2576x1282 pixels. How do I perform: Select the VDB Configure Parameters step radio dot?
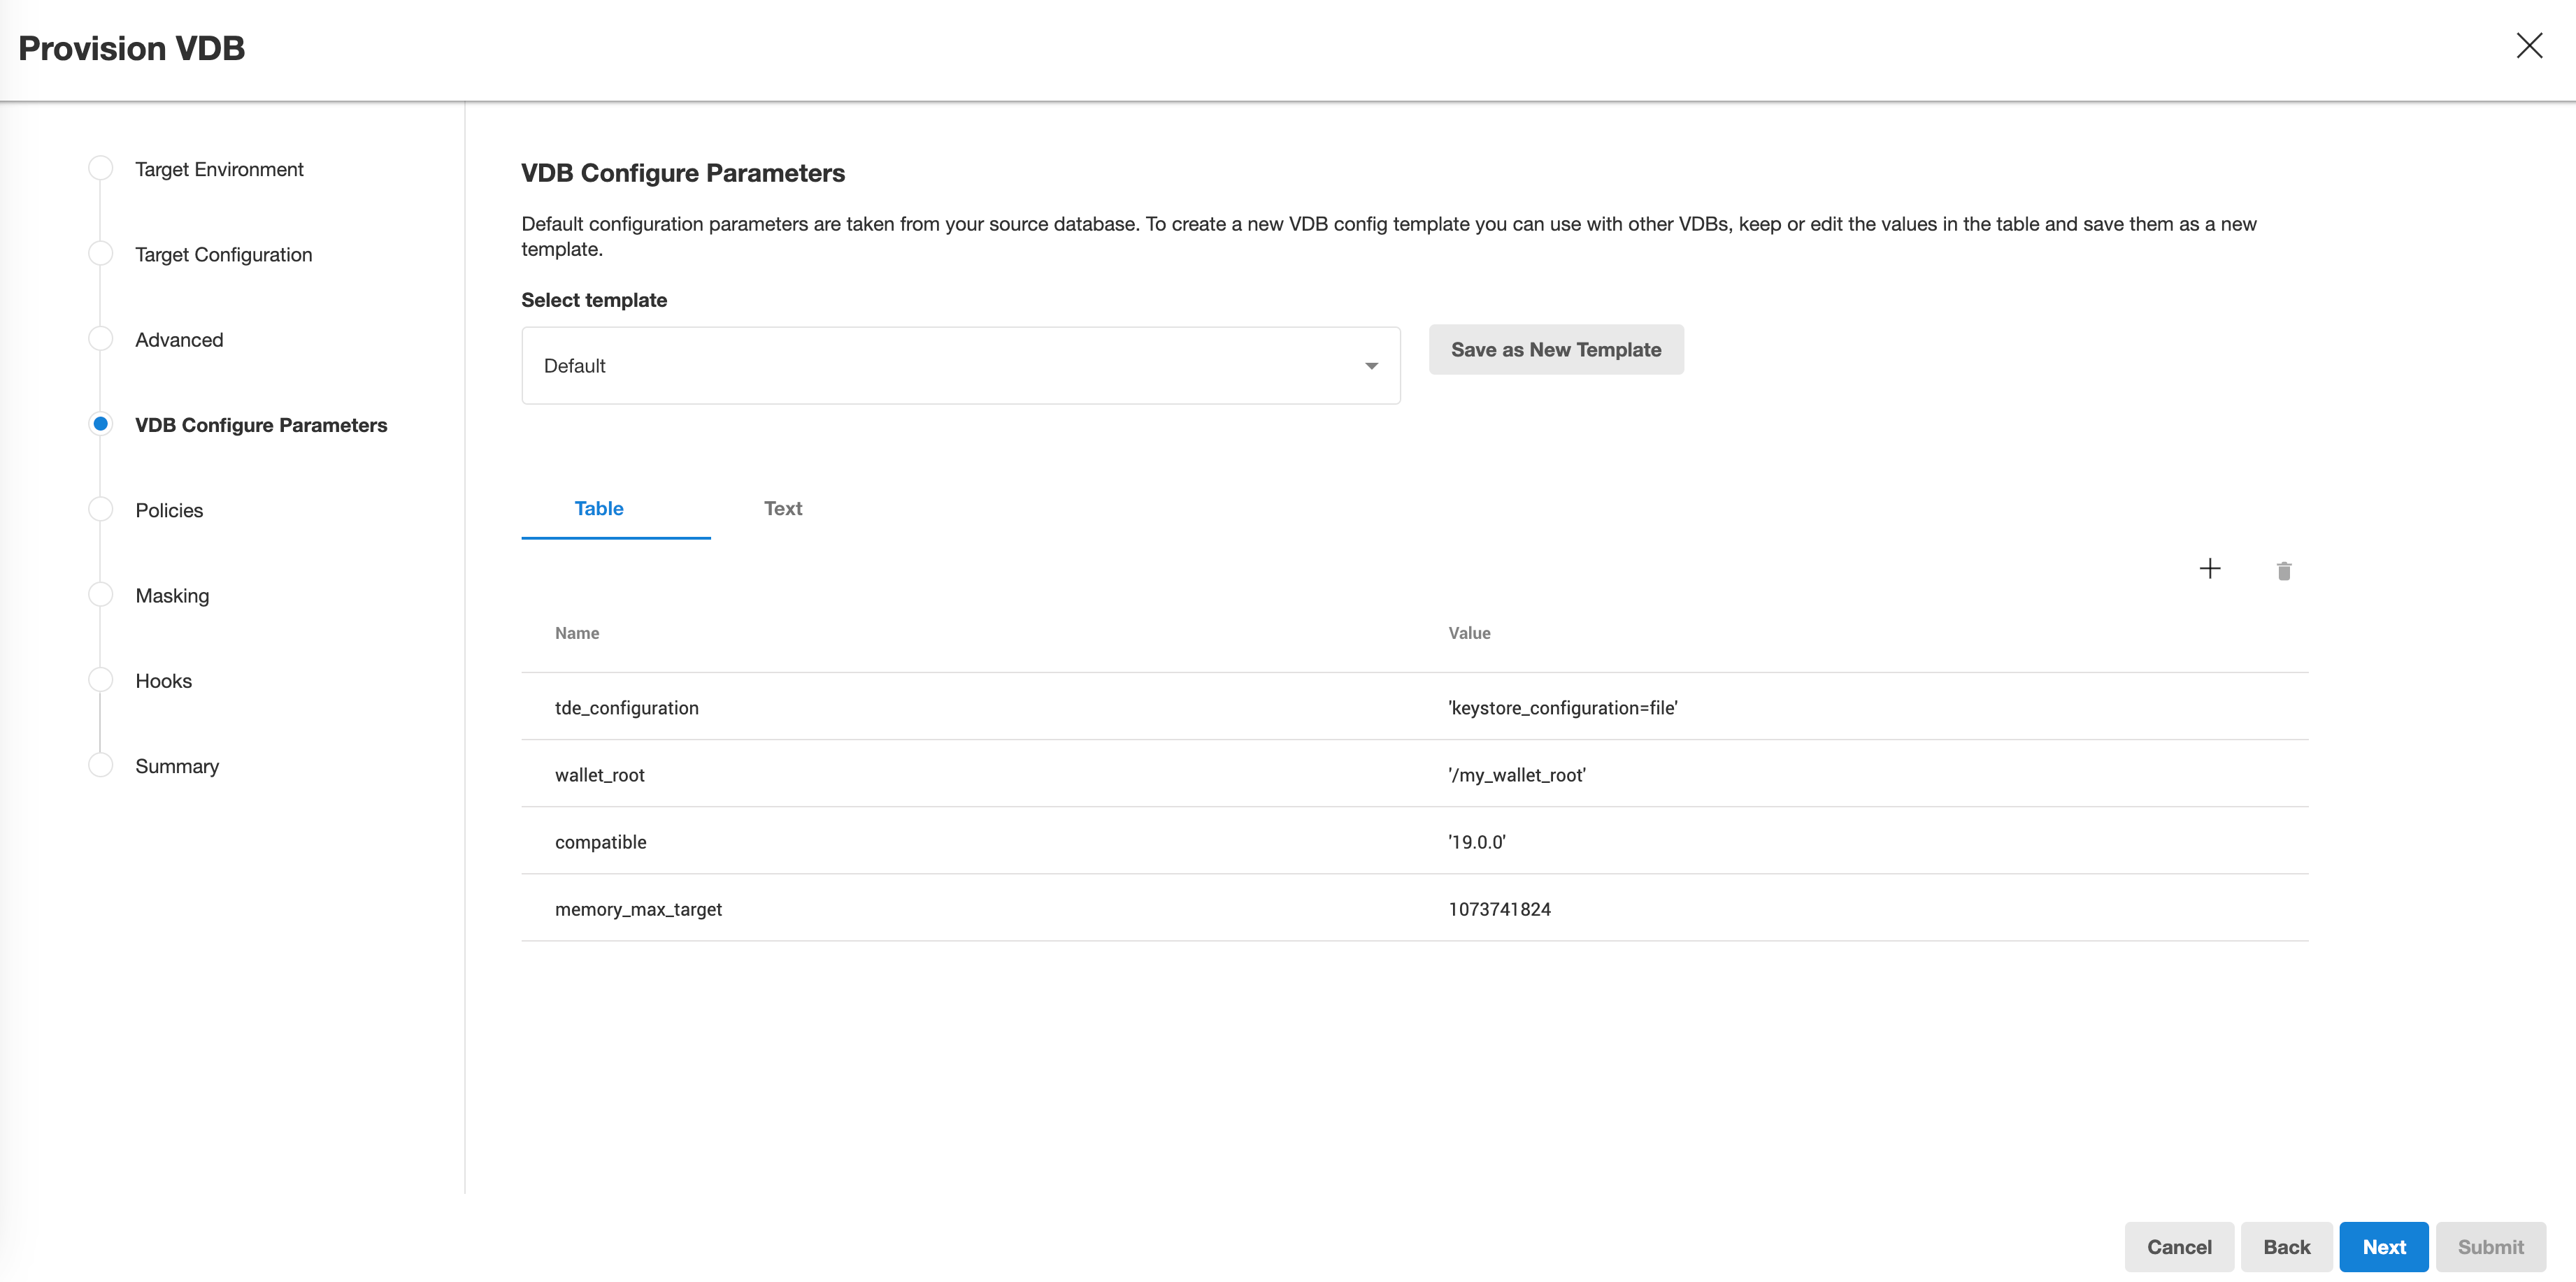[x=100, y=423]
